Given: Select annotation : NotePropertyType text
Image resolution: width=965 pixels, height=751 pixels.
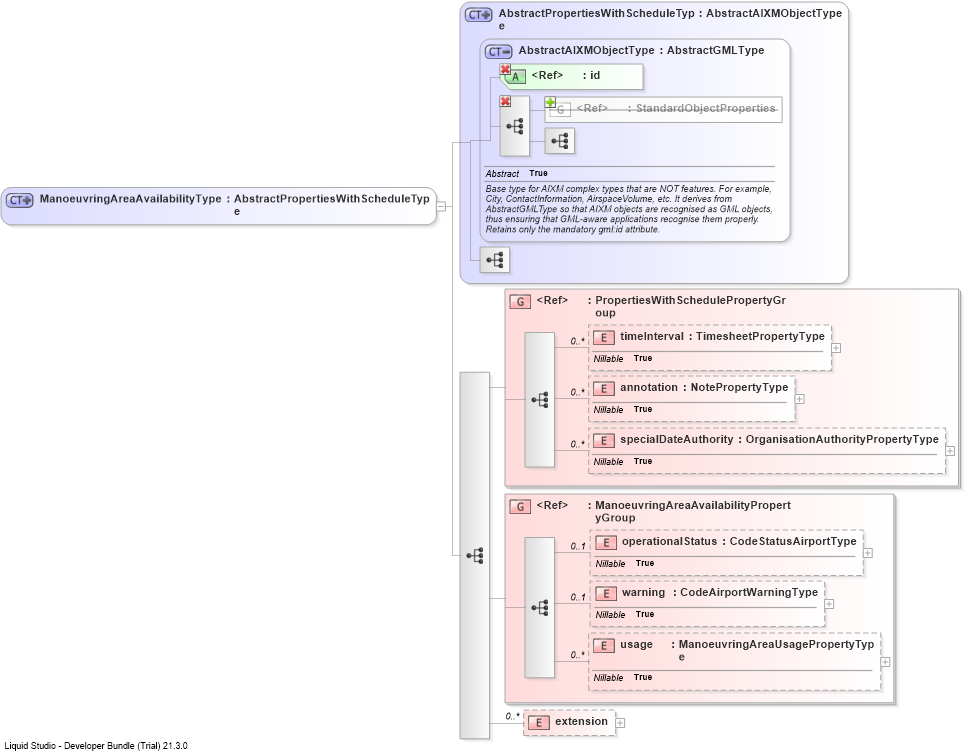Looking at the screenshot, I should tap(703, 388).
